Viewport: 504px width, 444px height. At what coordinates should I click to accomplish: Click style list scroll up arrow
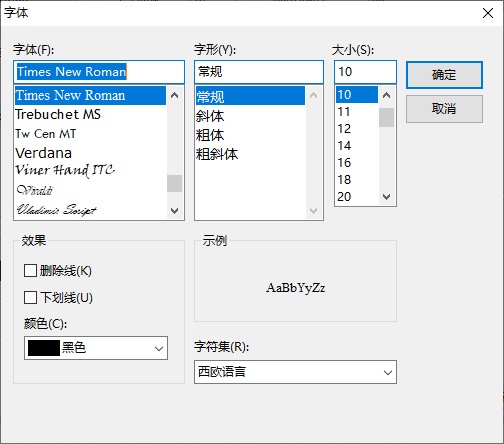point(313,95)
